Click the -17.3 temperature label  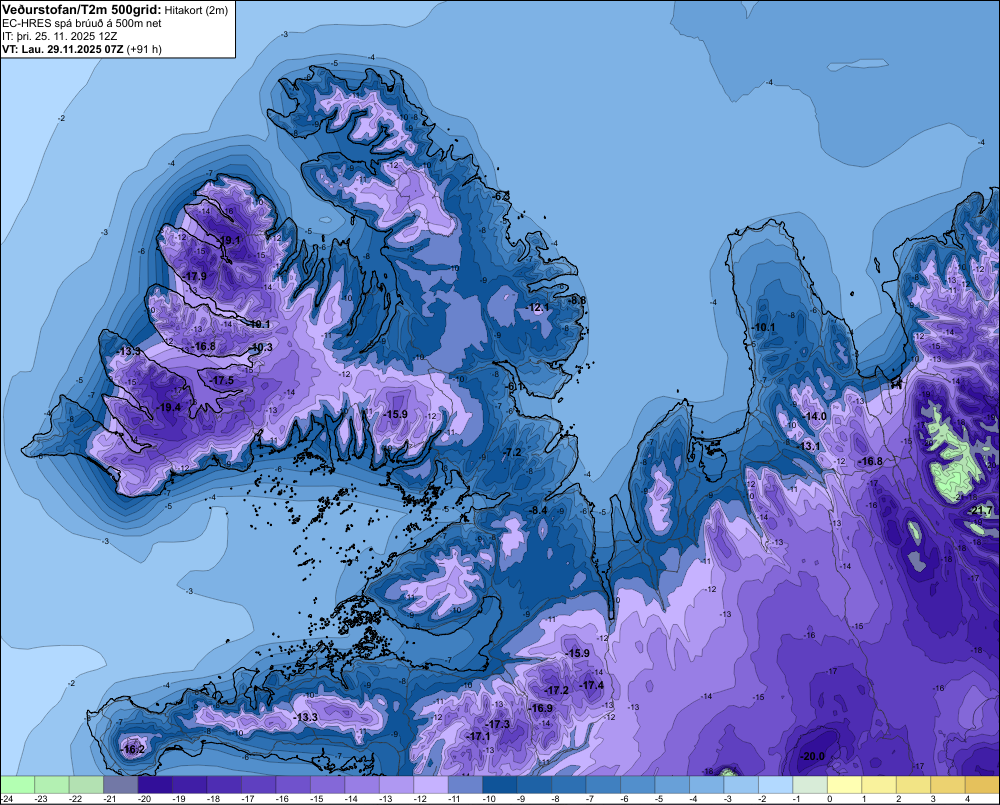[498, 724]
